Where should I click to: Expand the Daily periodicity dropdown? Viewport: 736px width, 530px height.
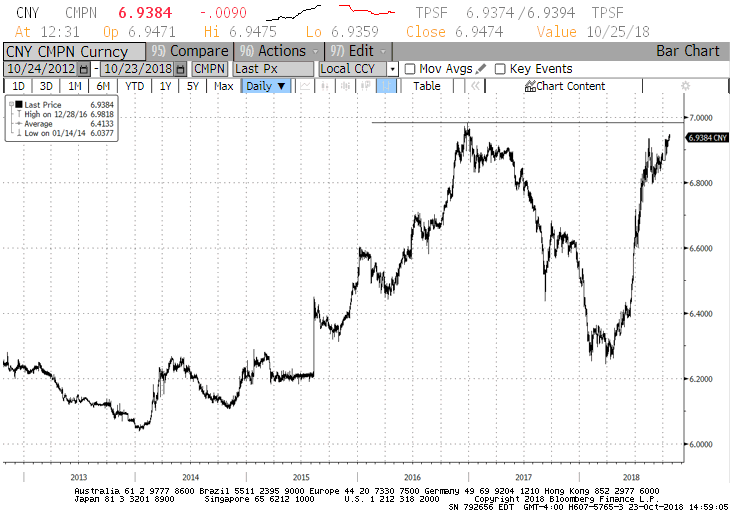[x=267, y=86]
